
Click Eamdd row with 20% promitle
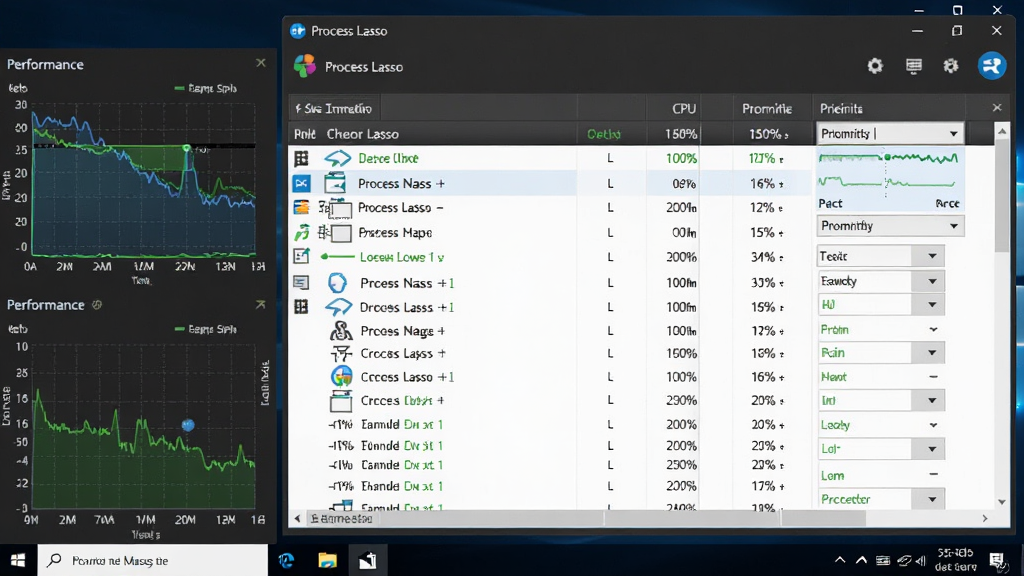[402, 424]
